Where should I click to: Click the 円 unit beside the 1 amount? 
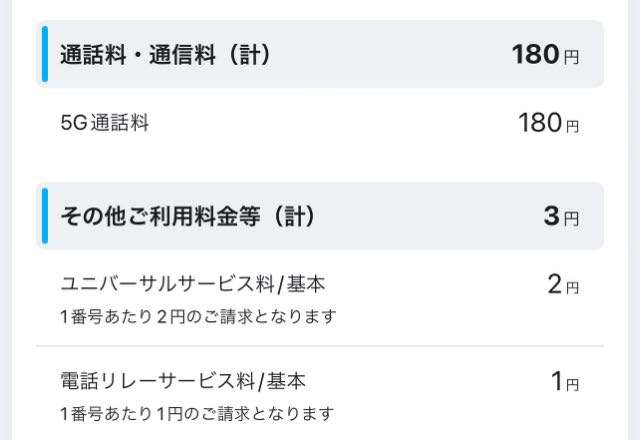[x=572, y=384]
